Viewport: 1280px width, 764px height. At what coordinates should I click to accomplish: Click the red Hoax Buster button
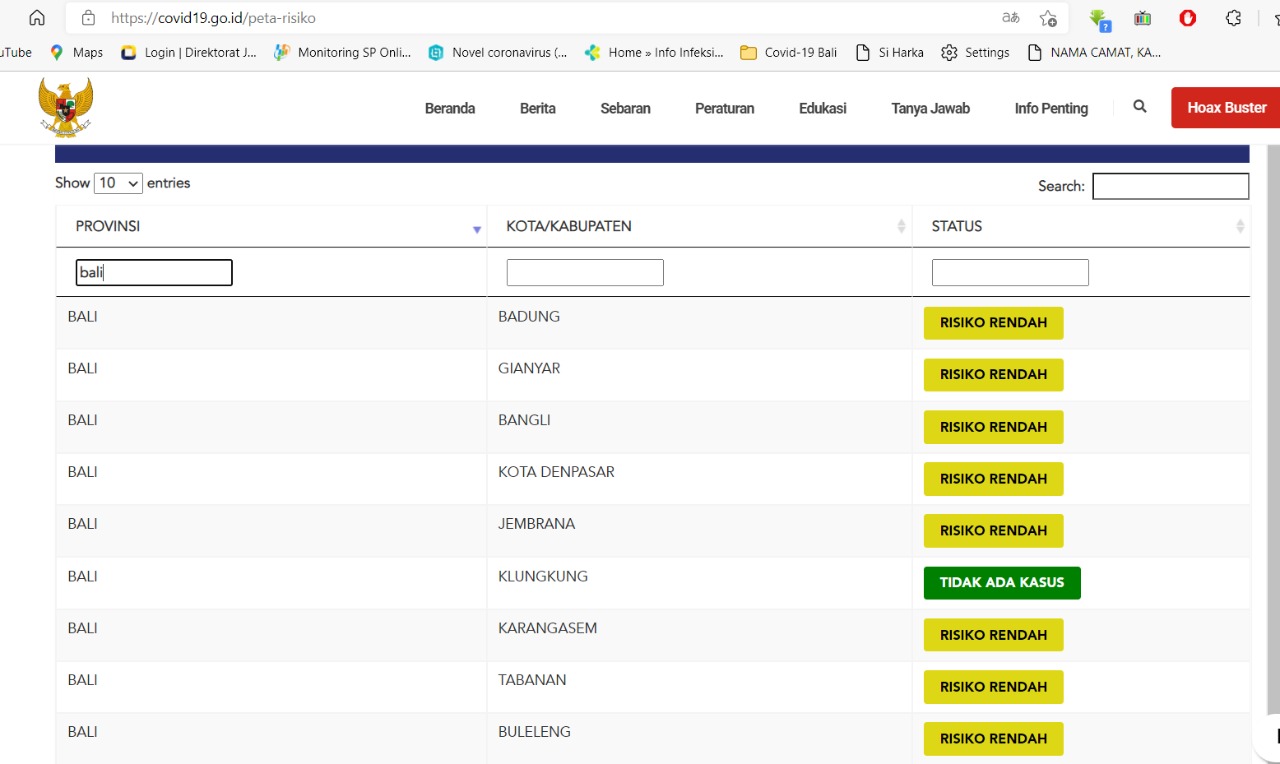pos(1226,108)
